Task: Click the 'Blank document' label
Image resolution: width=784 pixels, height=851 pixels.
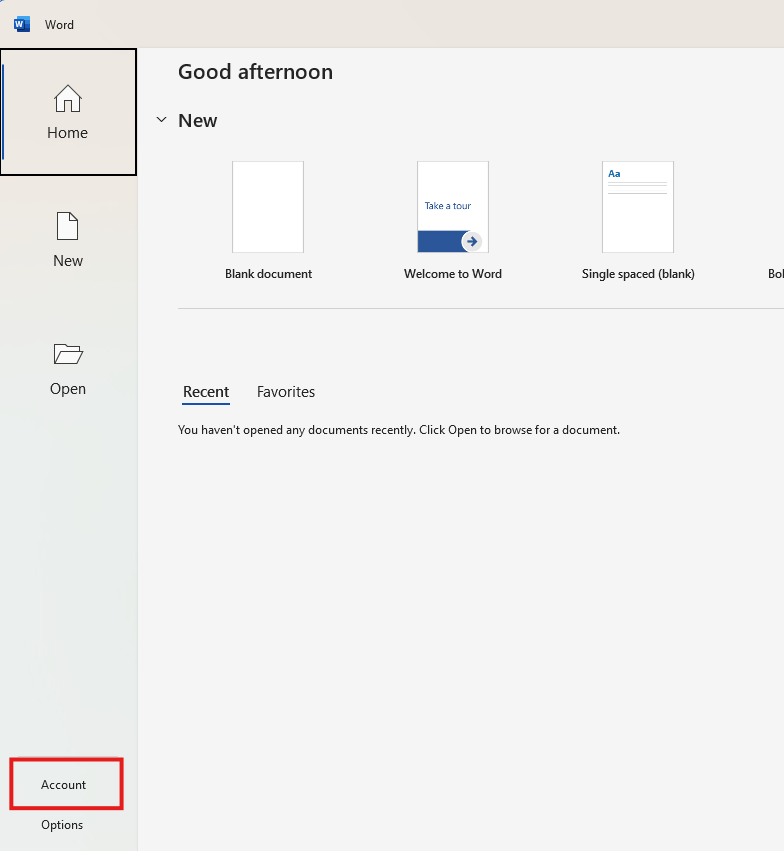Action: pyautogui.click(x=269, y=274)
